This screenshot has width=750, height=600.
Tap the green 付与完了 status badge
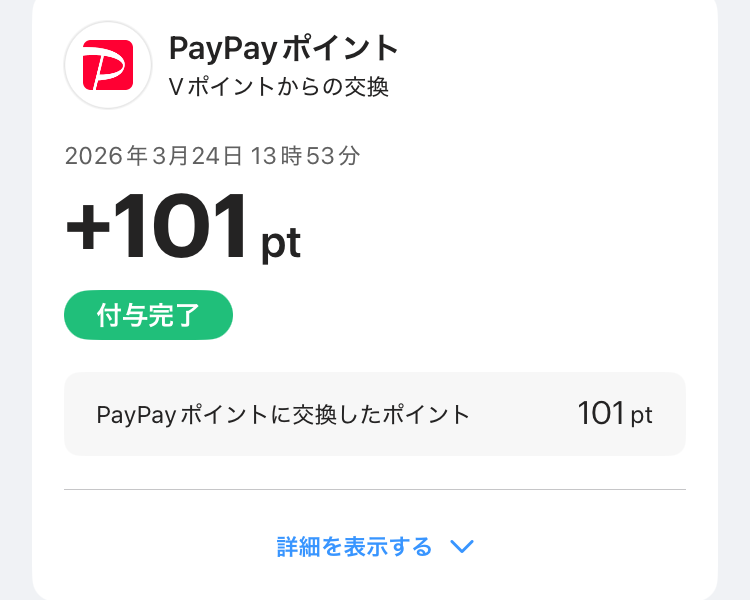(x=148, y=316)
